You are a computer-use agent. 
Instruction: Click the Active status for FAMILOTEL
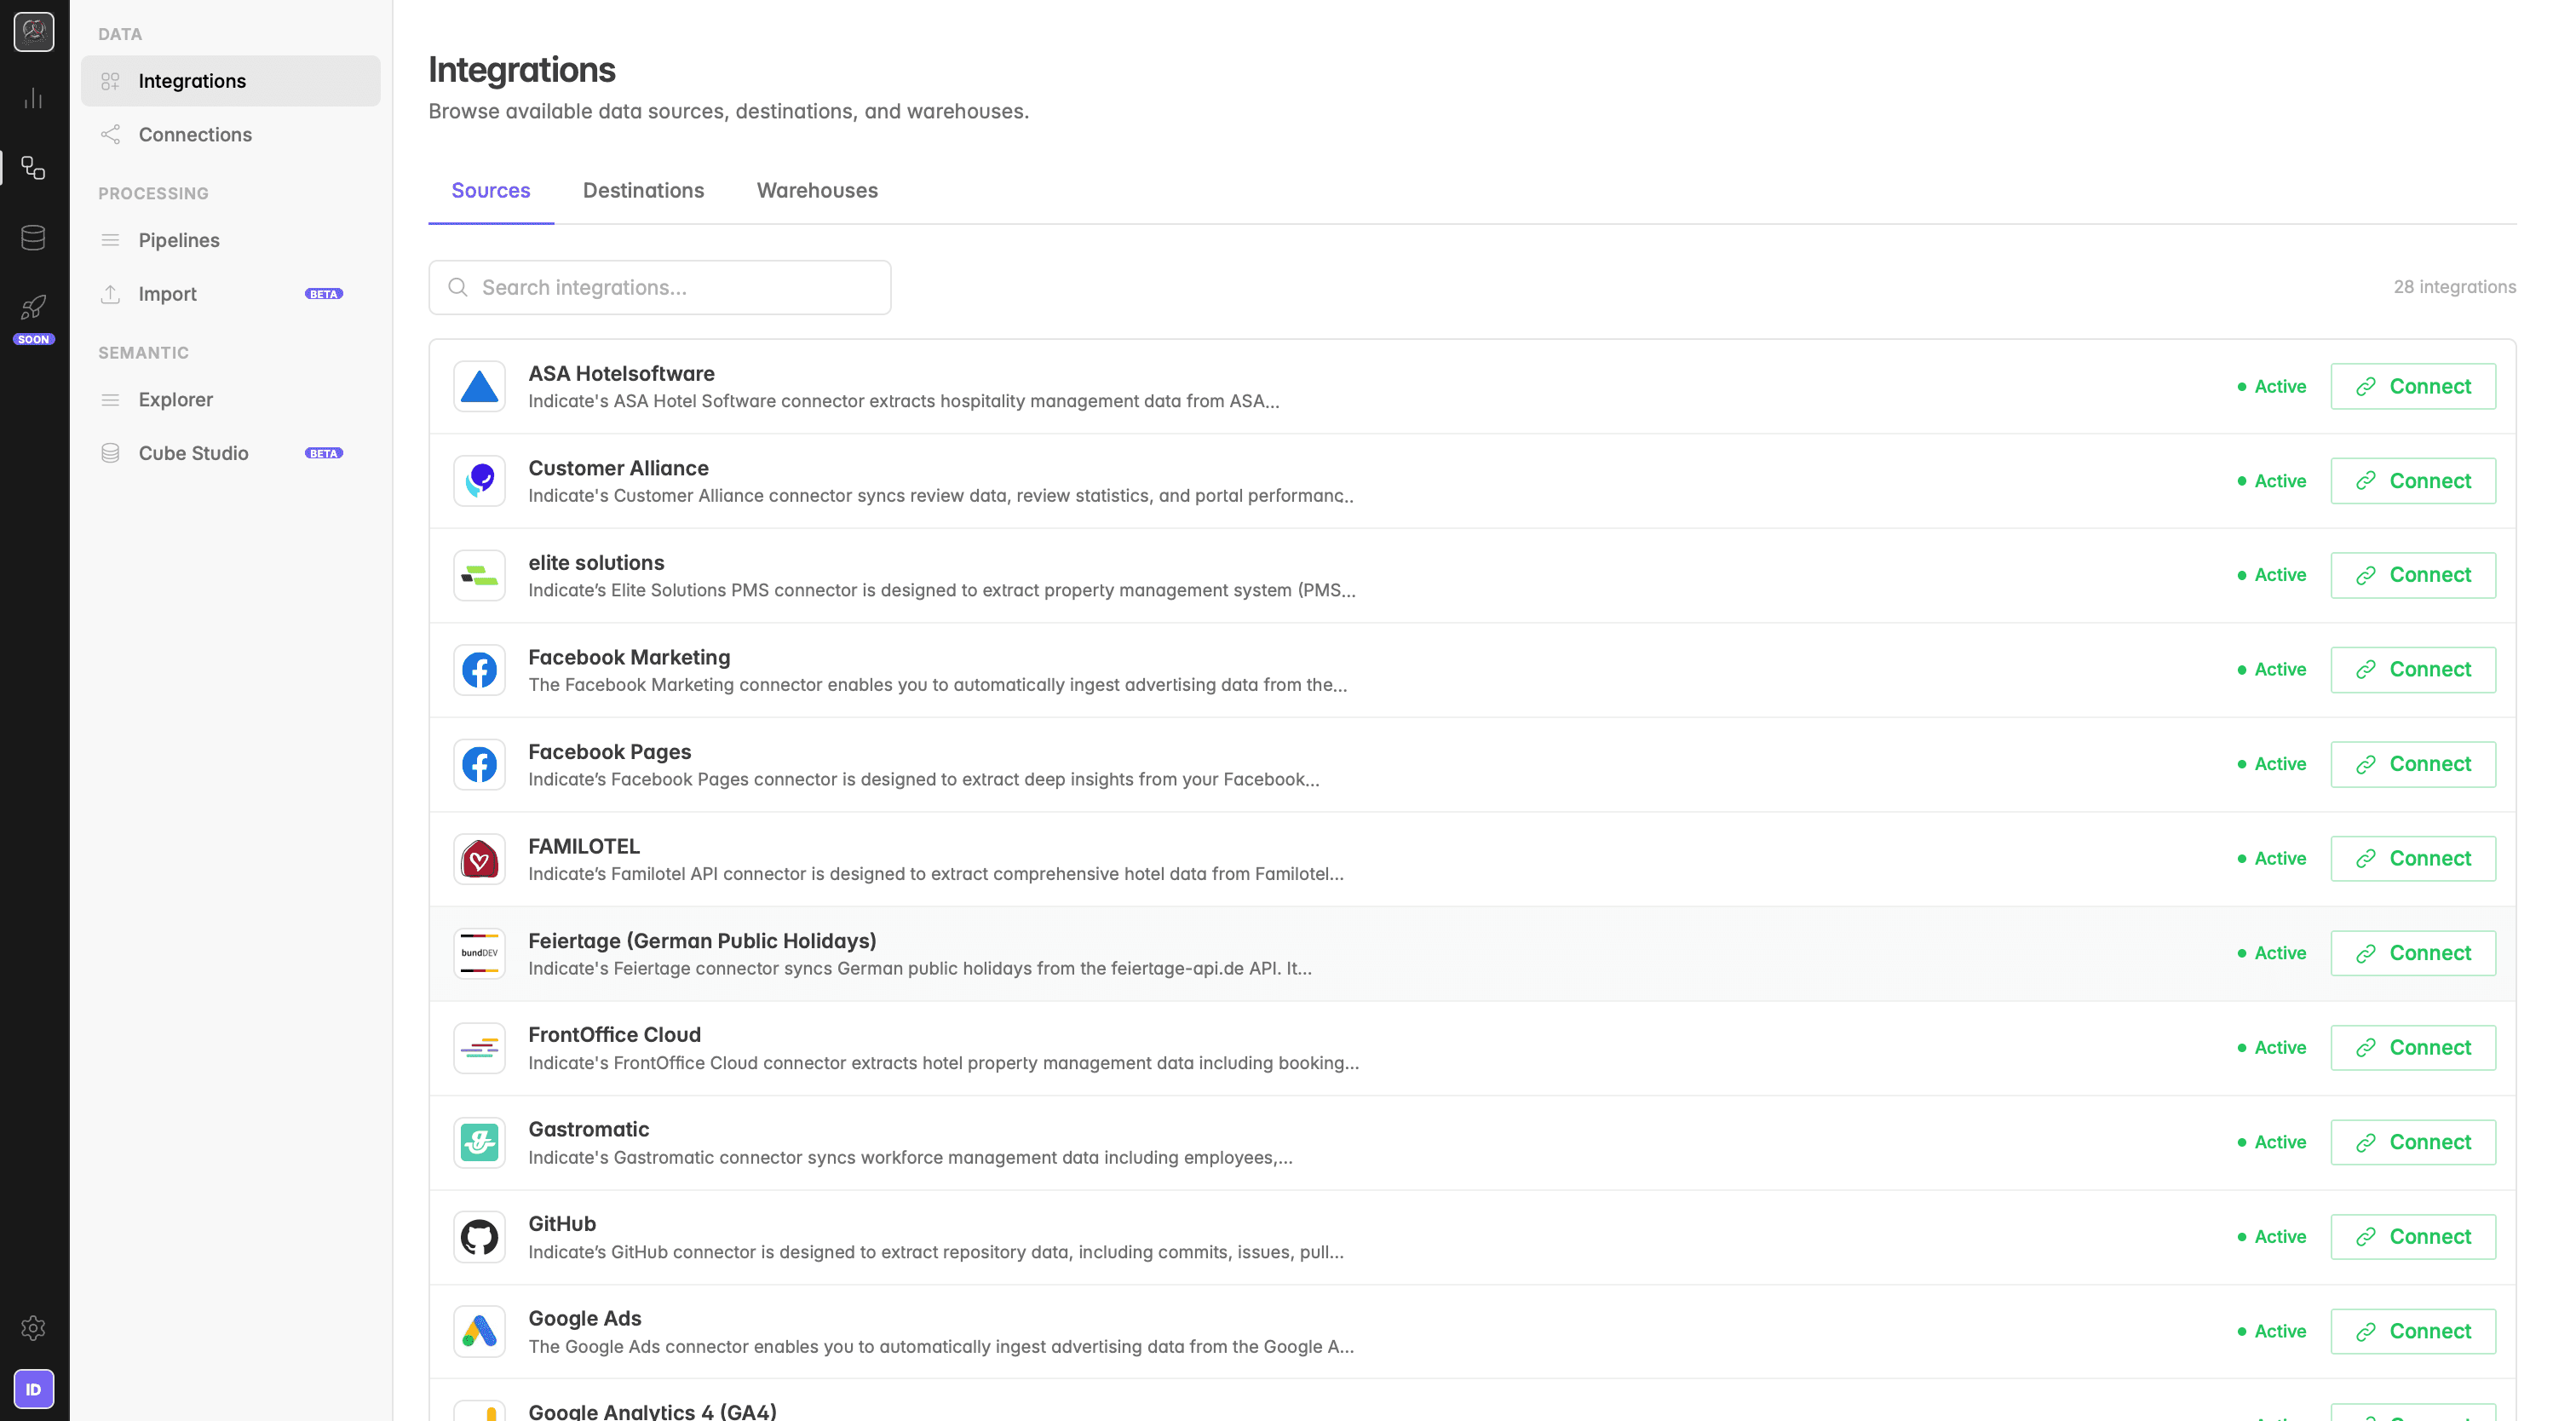tap(2272, 859)
